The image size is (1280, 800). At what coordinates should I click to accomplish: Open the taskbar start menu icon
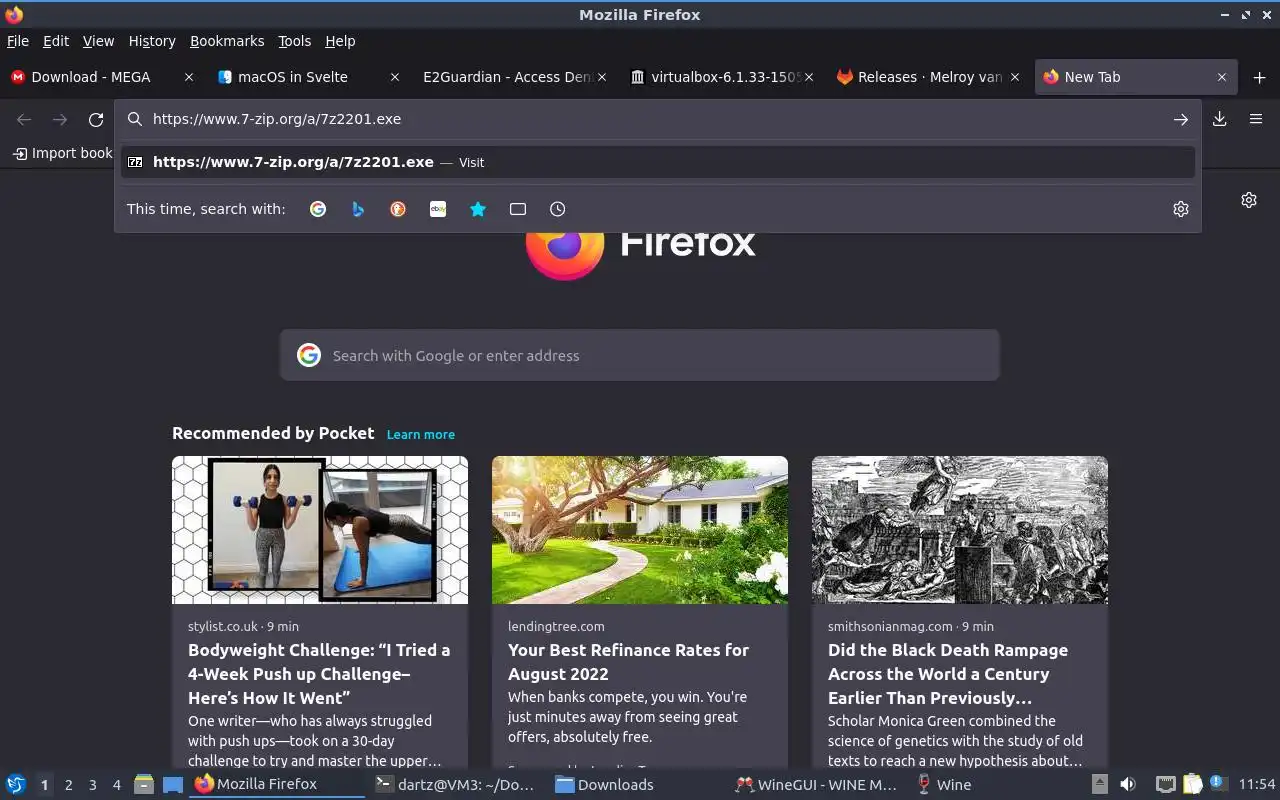coord(16,784)
